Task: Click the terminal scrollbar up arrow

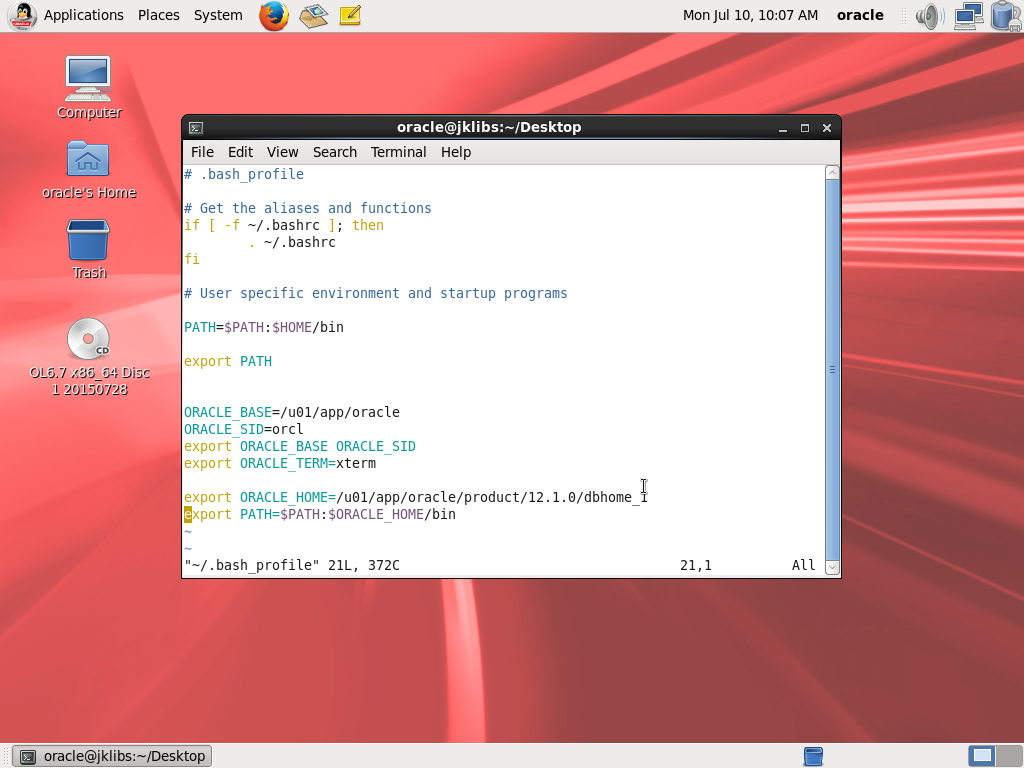Action: tap(832, 172)
